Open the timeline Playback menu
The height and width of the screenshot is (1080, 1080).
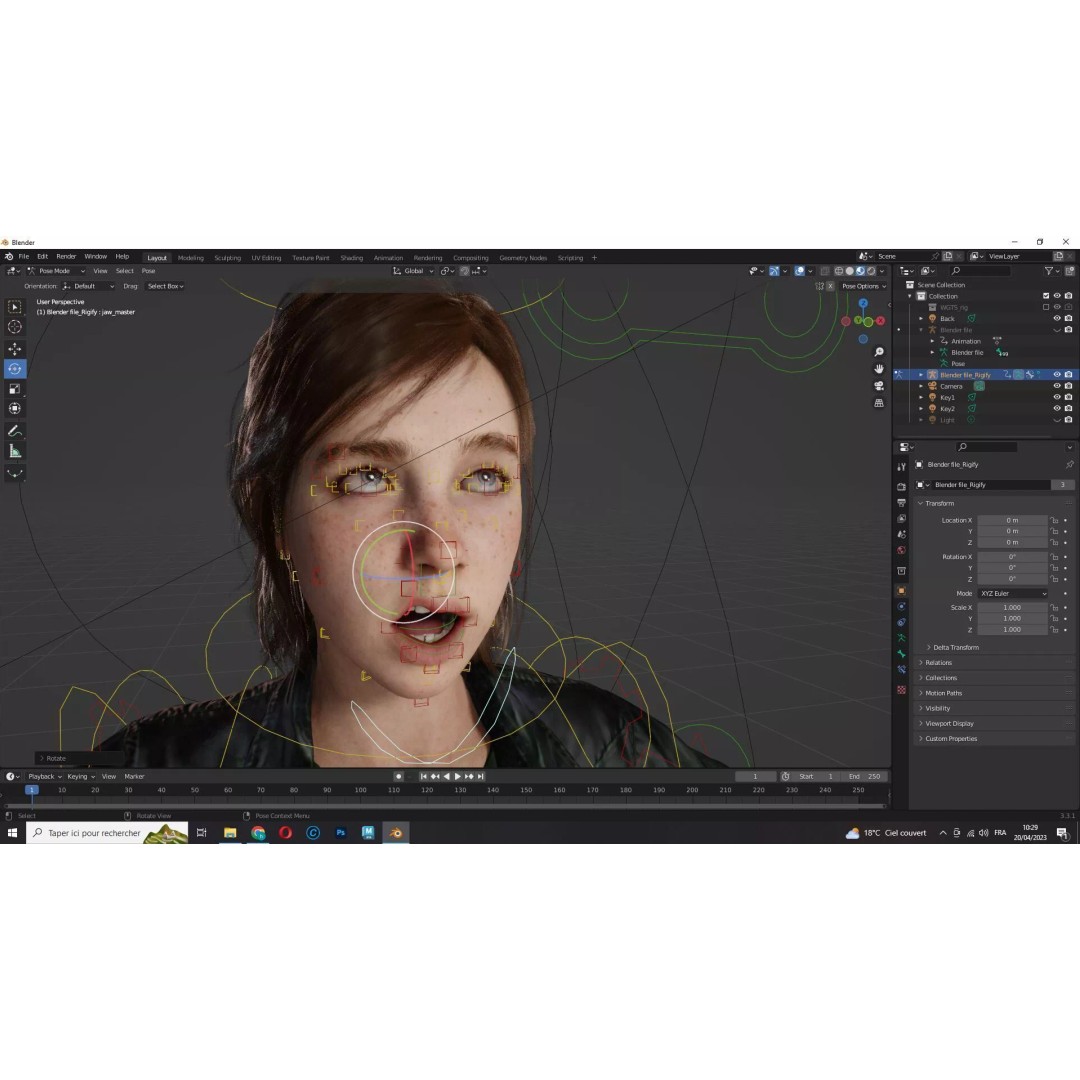tap(45, 776)
